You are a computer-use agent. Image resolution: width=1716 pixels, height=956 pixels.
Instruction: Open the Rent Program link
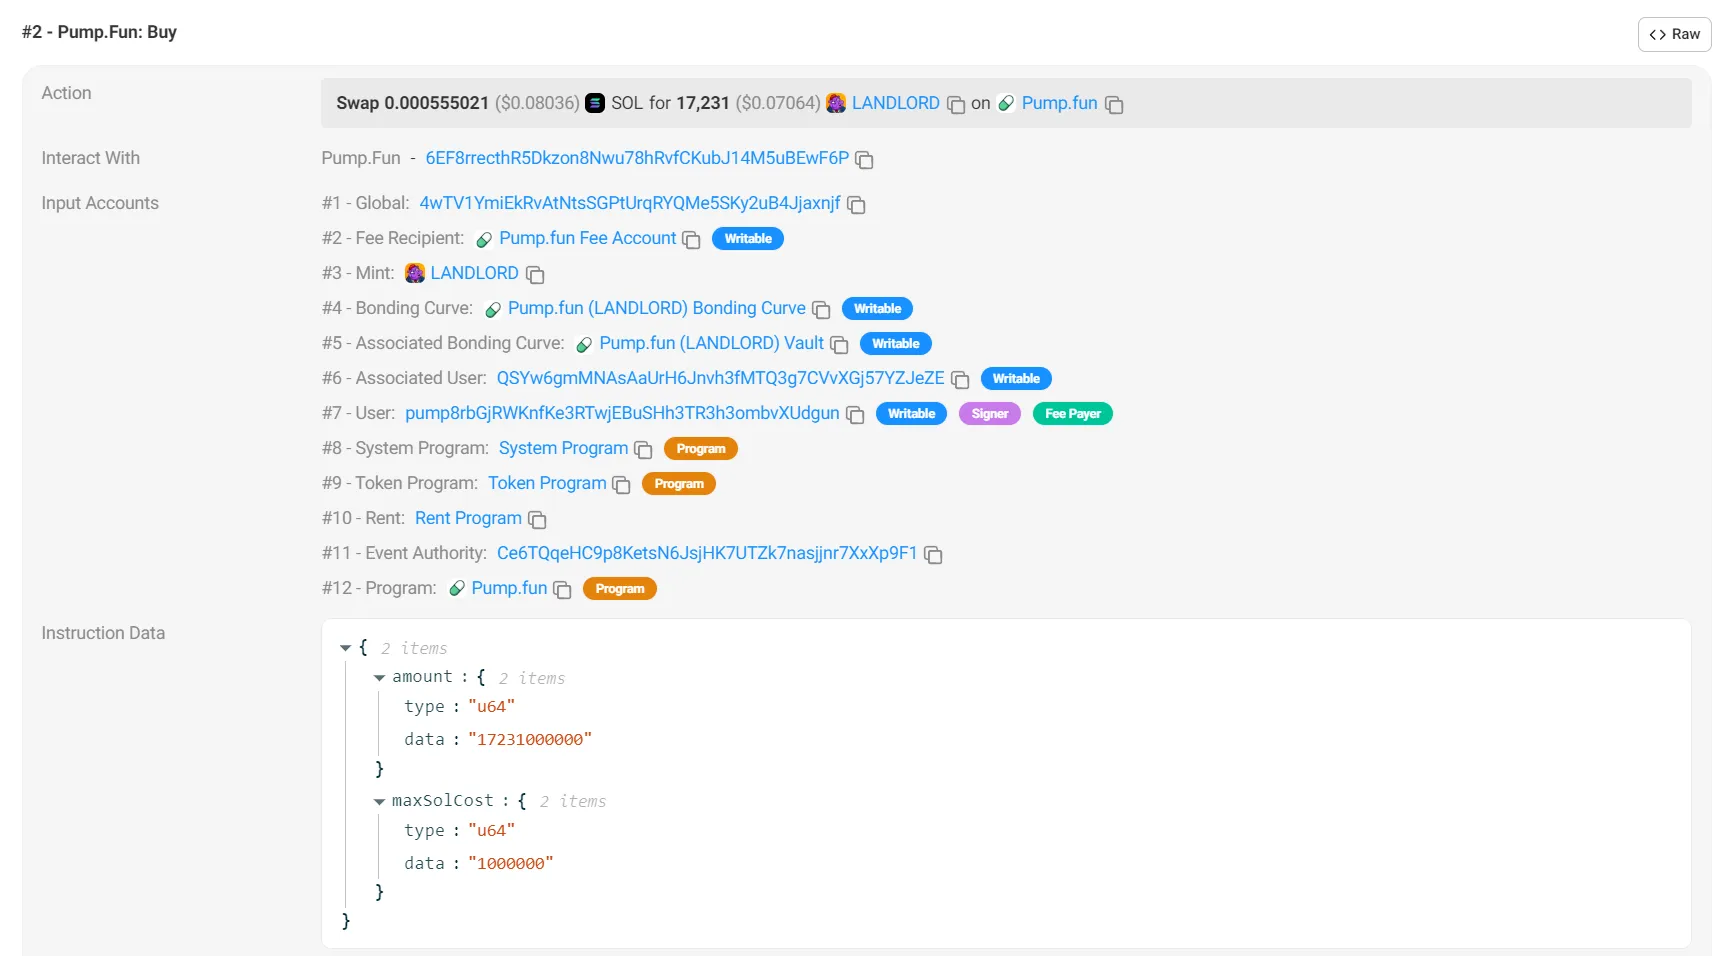468,518
